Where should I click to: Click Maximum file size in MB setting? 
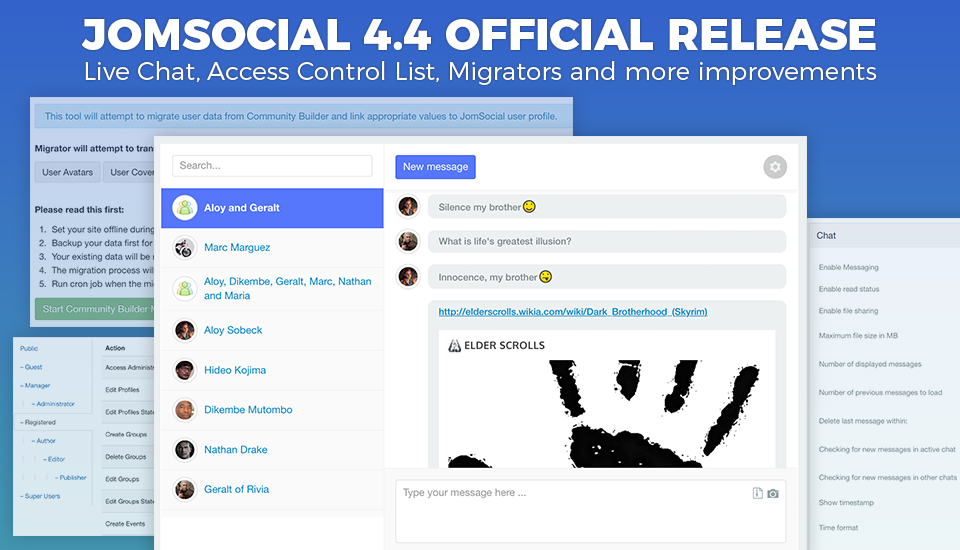tap(858, 336)
